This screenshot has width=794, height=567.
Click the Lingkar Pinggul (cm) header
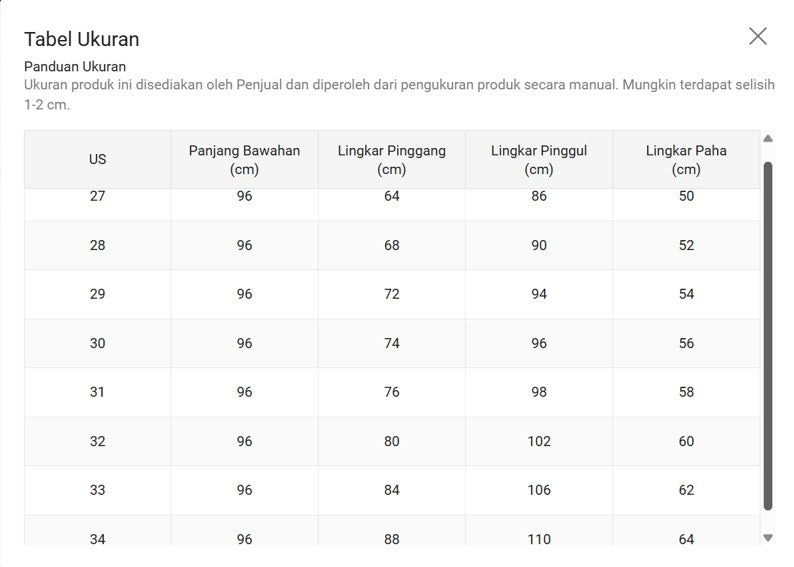pos(539,159)
